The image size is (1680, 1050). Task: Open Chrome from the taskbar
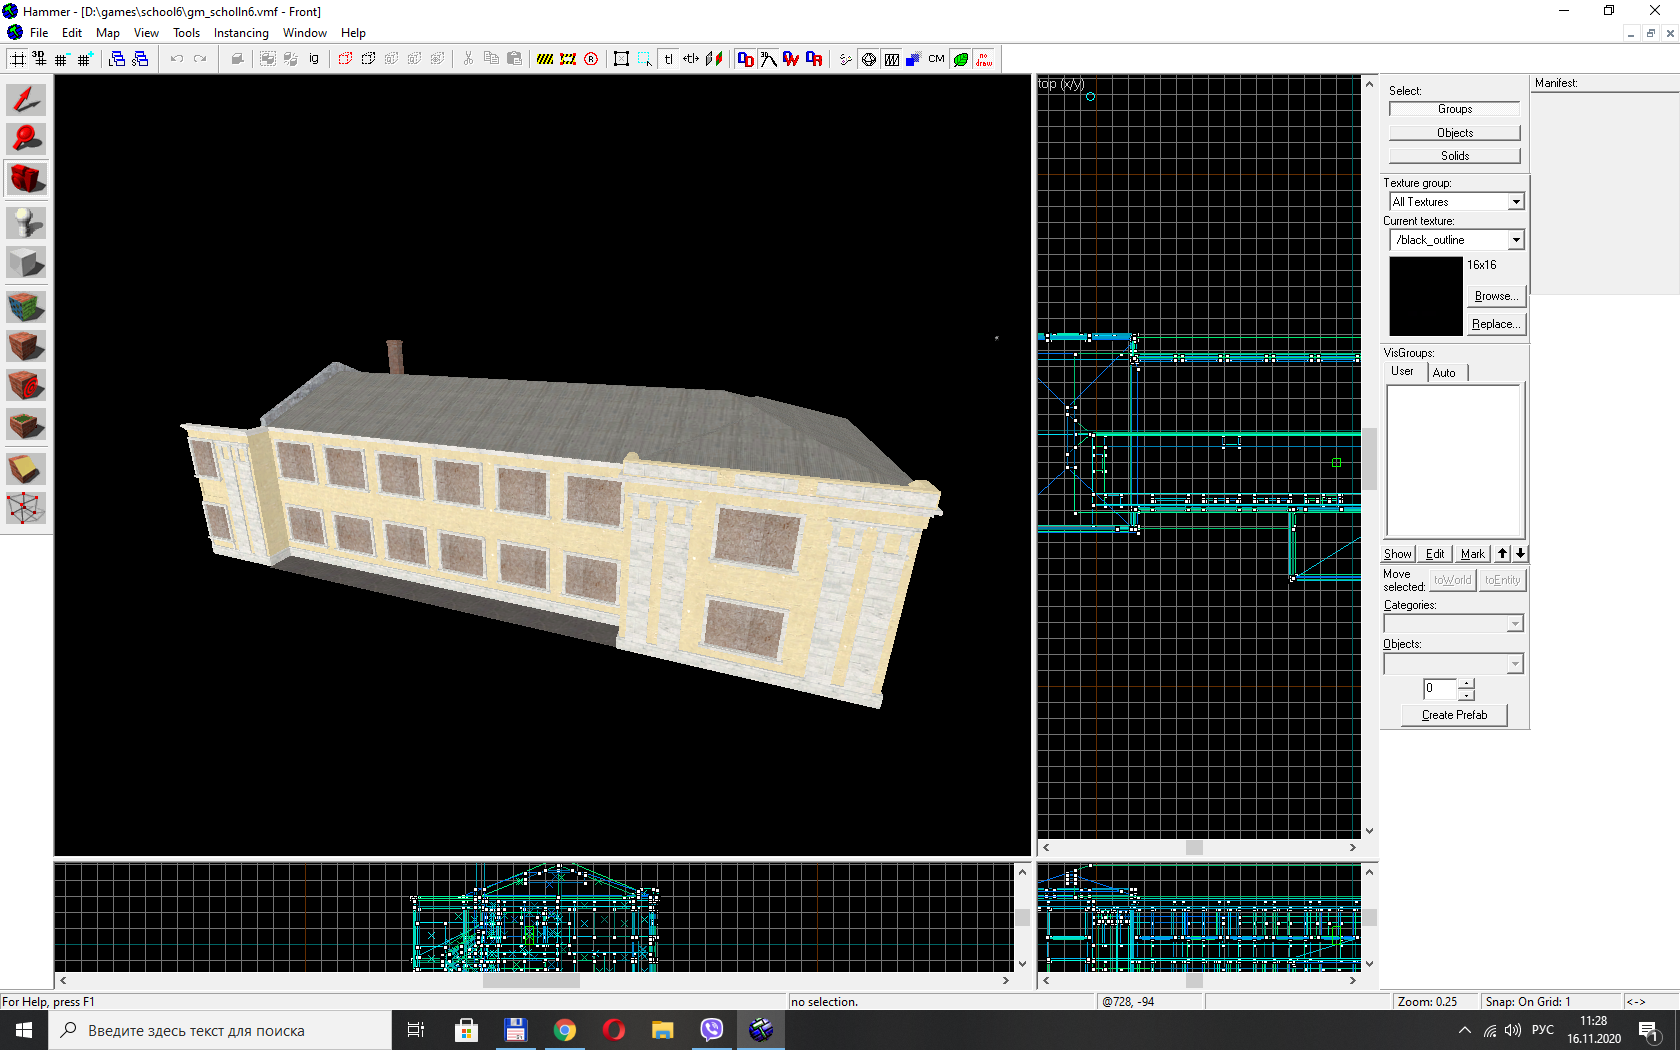[x=565, y=1030]
